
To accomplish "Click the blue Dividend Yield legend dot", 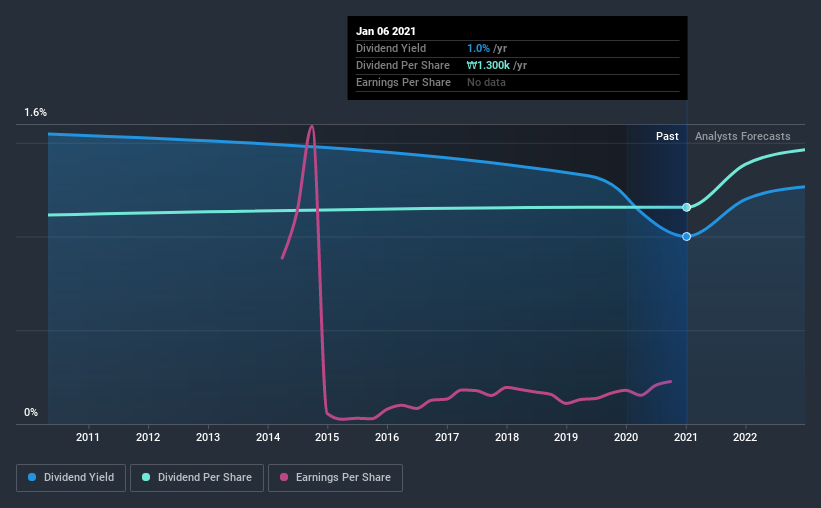I will [32, 477].
